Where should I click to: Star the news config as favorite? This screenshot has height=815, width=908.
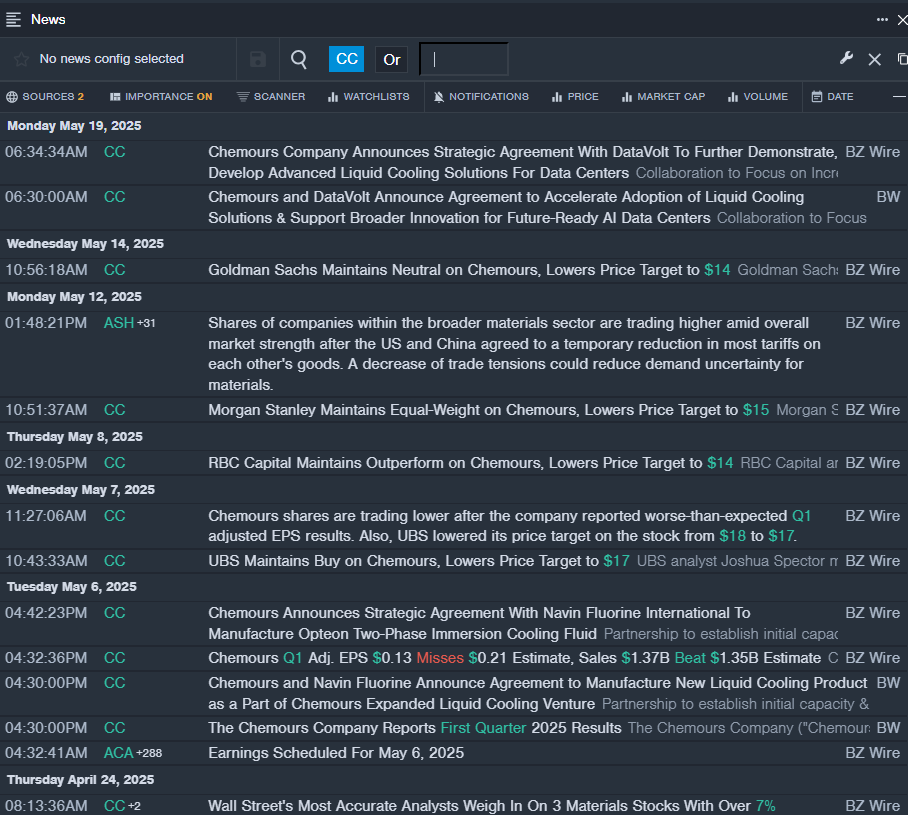point(21,59)
